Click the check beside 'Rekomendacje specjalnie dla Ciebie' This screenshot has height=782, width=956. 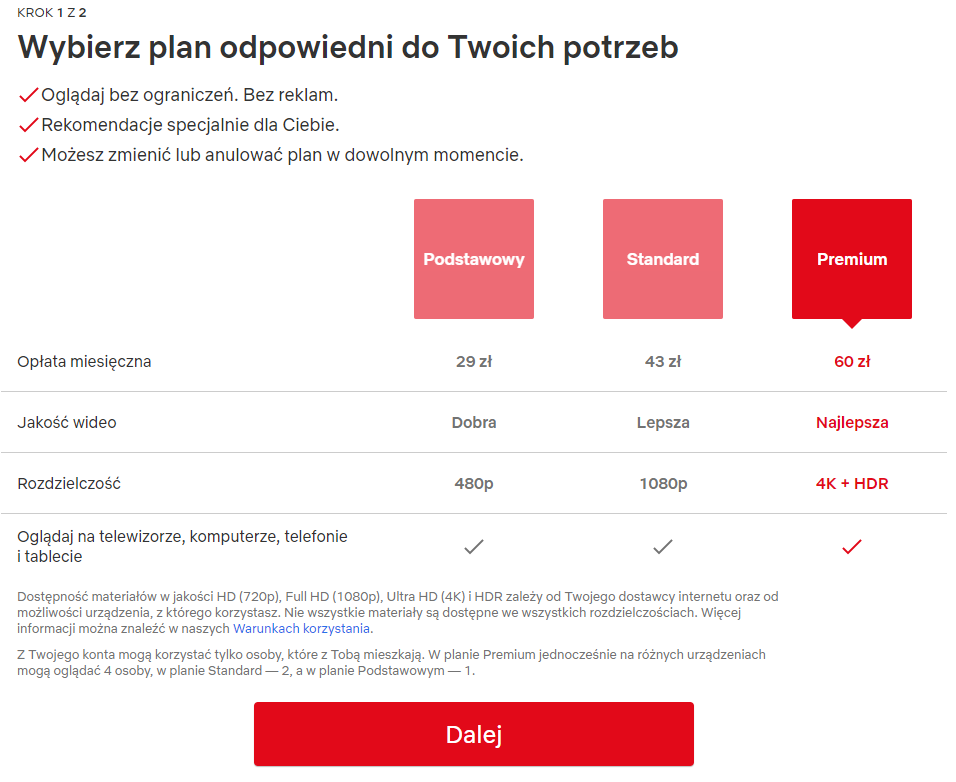27,125
